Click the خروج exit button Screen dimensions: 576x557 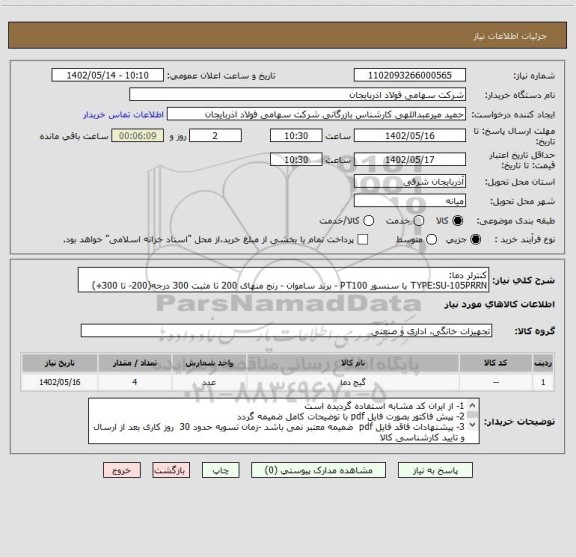tap(122, 470)
